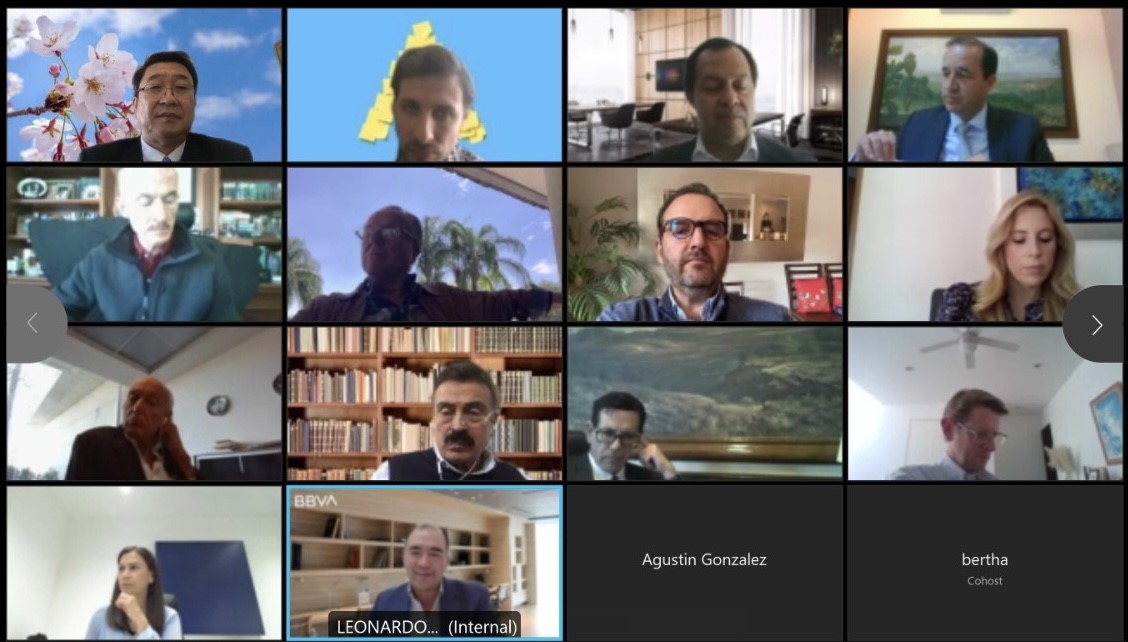This screenshot has width=1128, height=642.
Task: Select the participant with palm trees behind
Action: click(424, 244)
